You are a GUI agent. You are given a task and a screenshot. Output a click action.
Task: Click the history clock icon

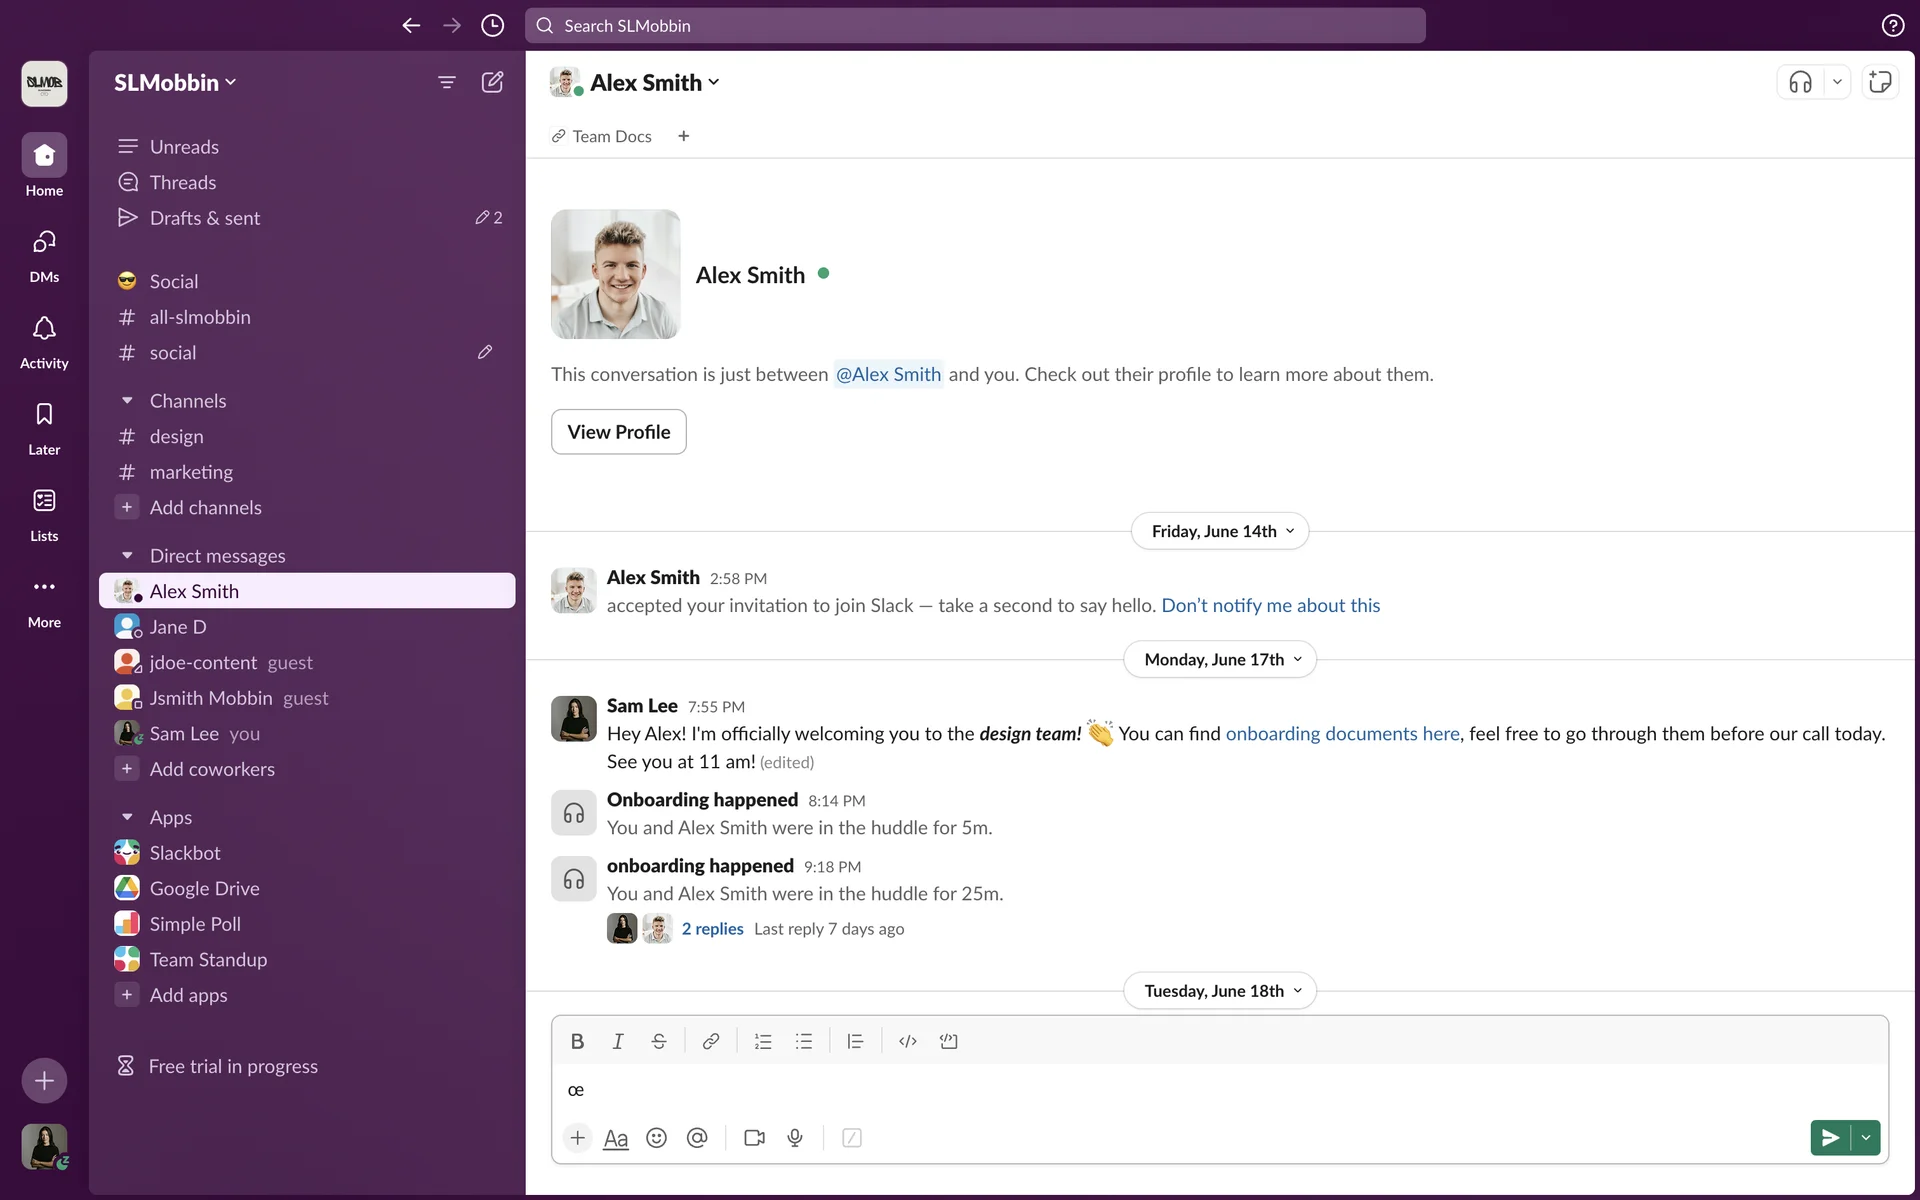[492, 26]
